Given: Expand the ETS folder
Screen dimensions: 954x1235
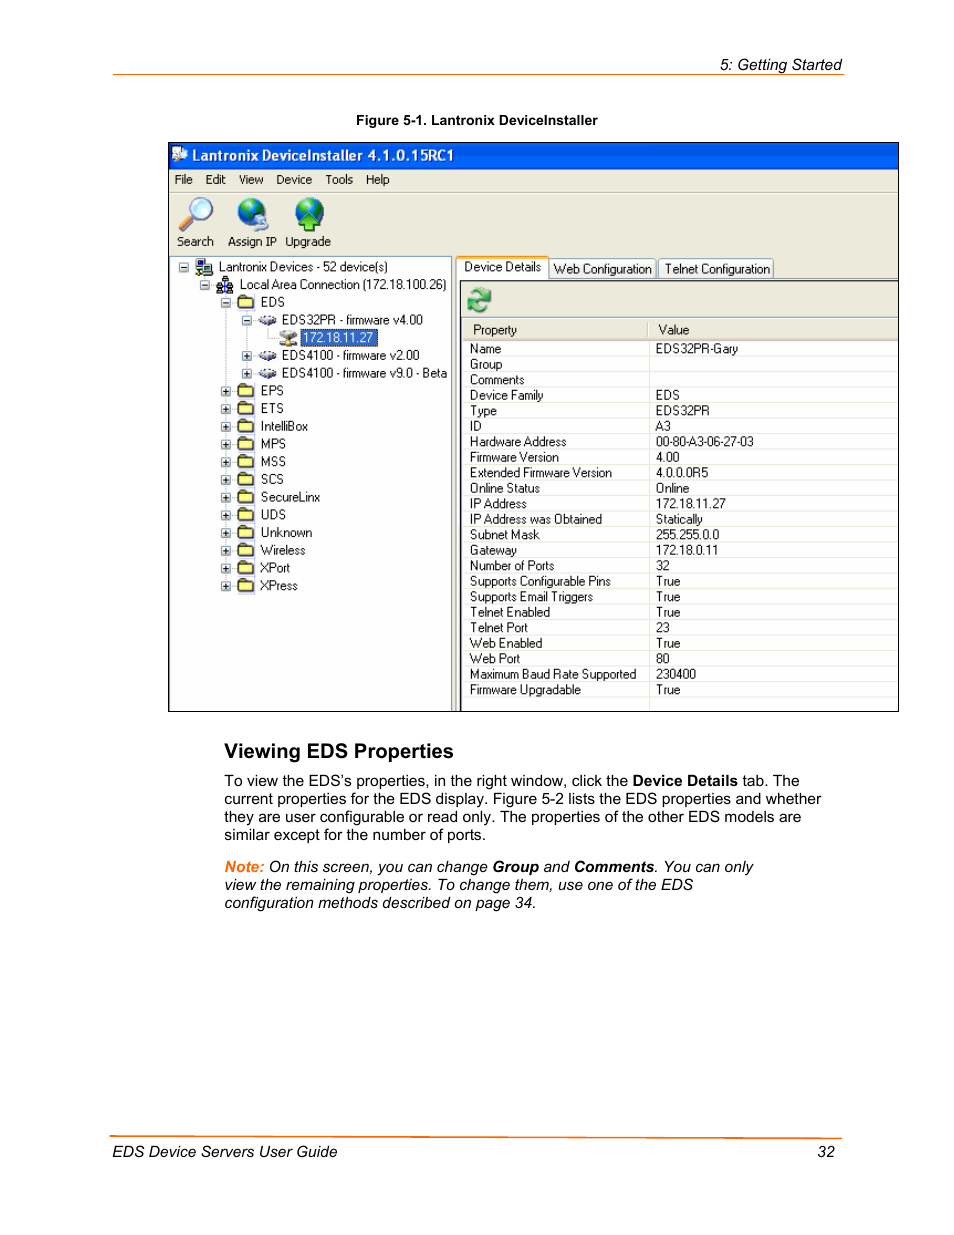Looking at the screenshot, I should click(x=226, y=409).
